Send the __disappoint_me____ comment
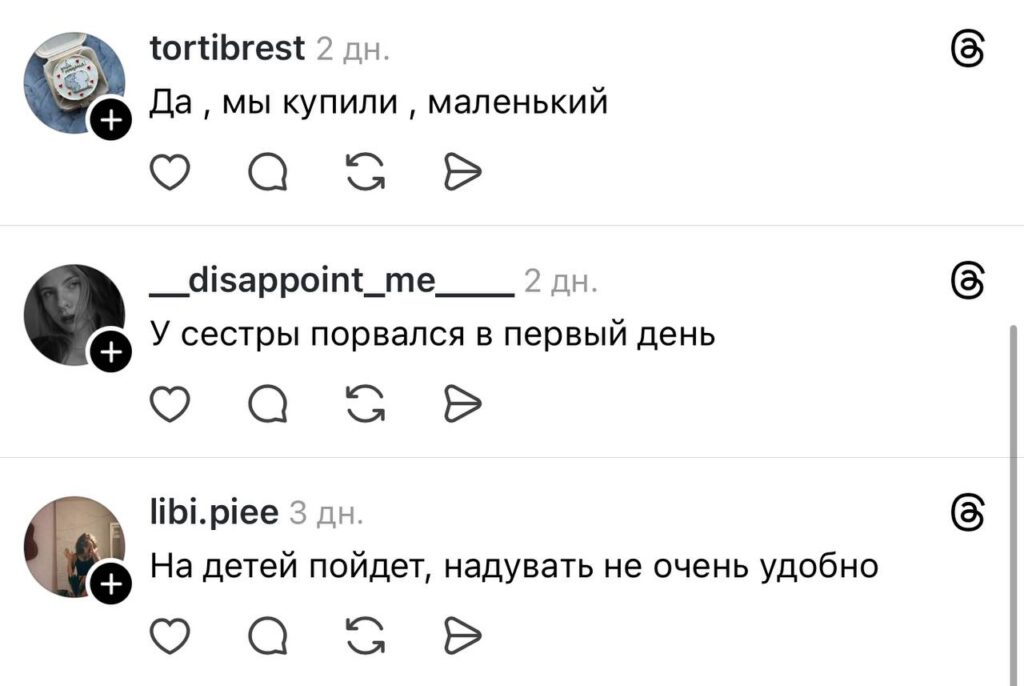The image size is (1024, 686). [x=462, y=405]
